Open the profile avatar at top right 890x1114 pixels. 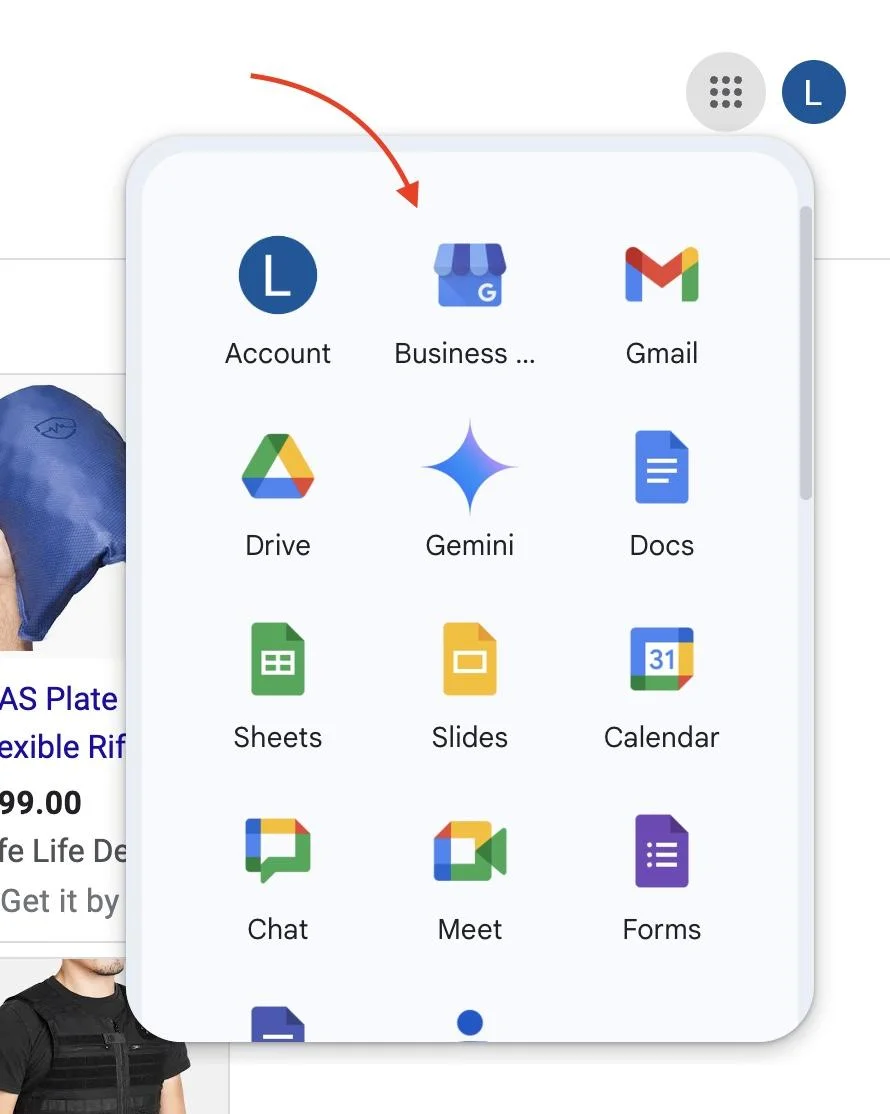point(813,92)
